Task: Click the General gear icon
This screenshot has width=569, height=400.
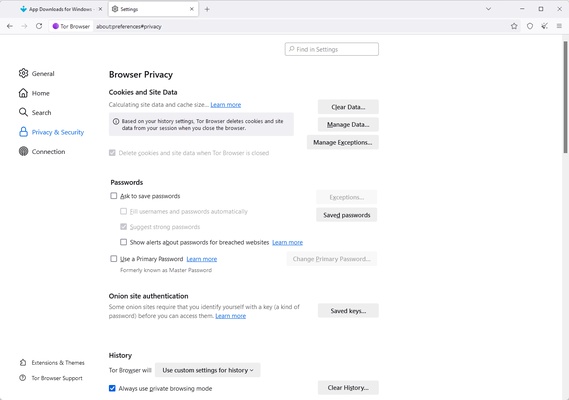Action: (23, 73)
